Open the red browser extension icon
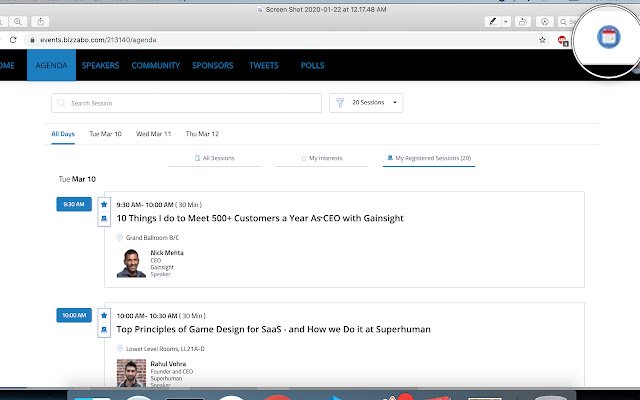 click(x=562, y=40)
